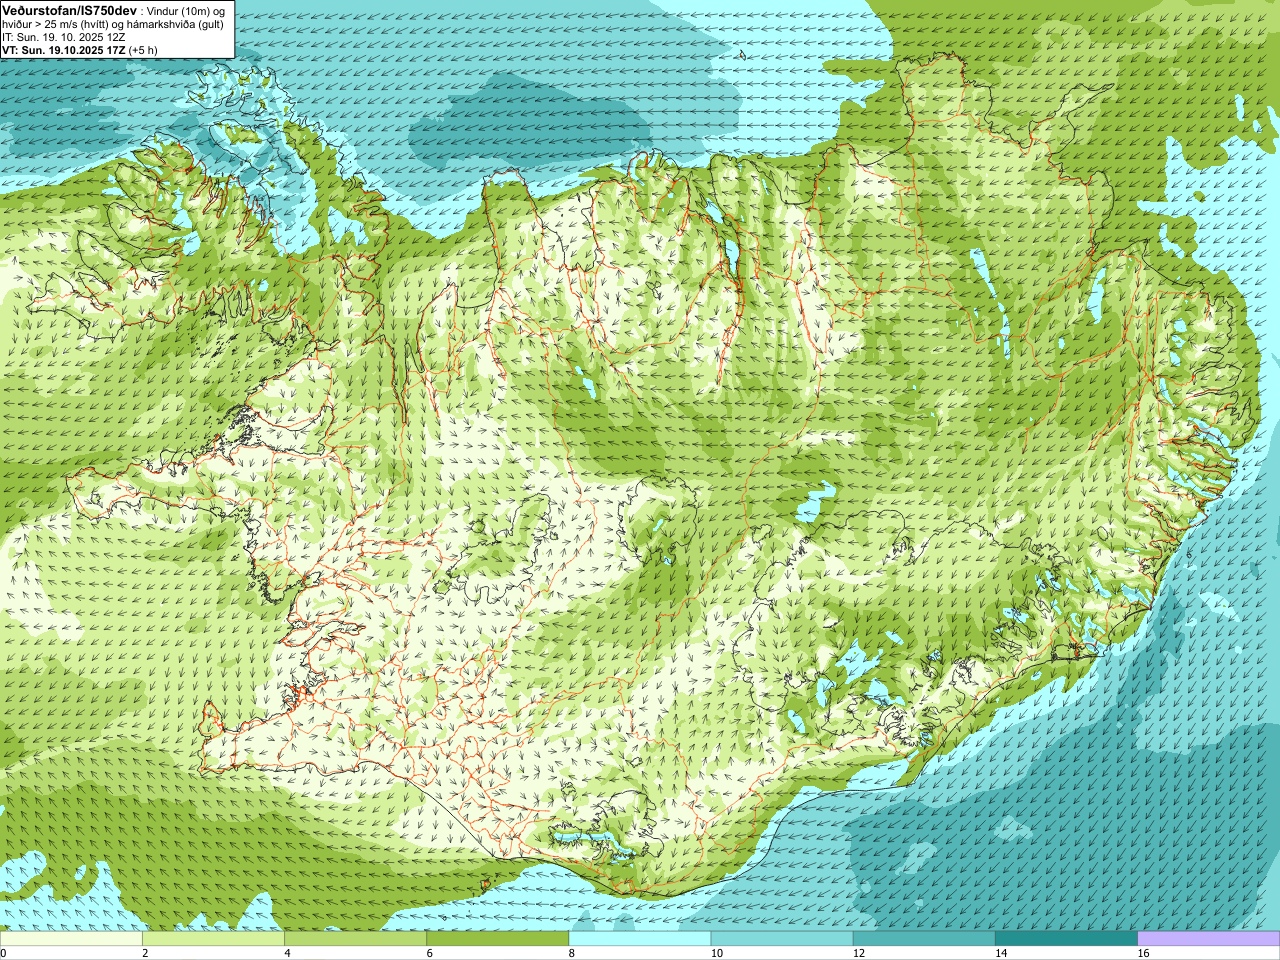Image resolution: width=1280 pixels, height=960 pixels.
Task: Choose the dark teal 14–16 m/s legend swatch
Action: click(x=1066, y=939)
